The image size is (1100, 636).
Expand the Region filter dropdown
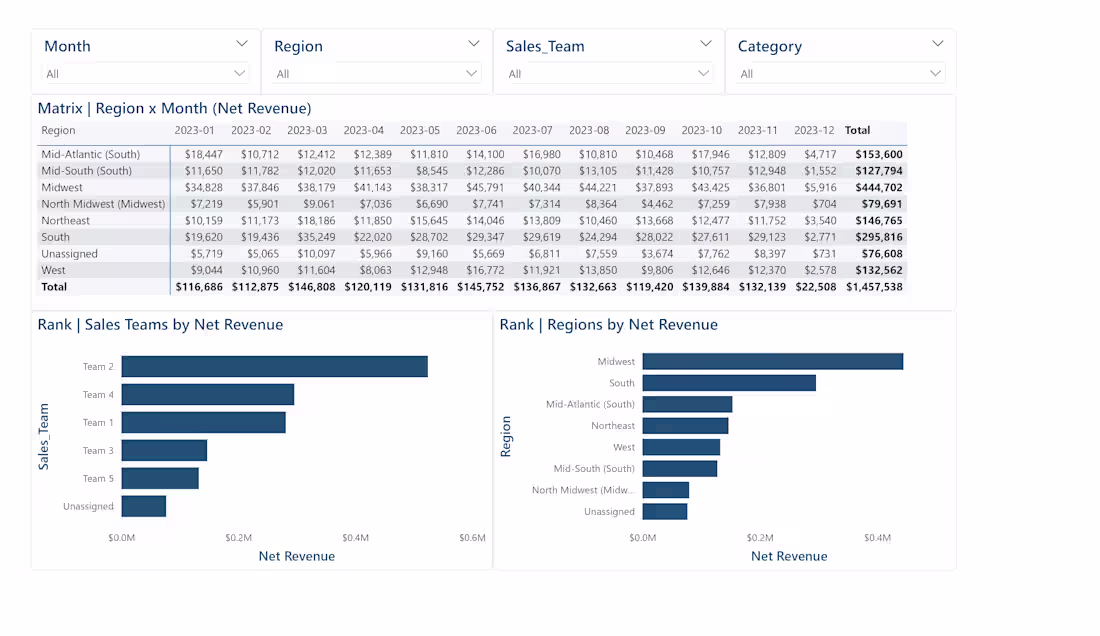tap(470, 73)
